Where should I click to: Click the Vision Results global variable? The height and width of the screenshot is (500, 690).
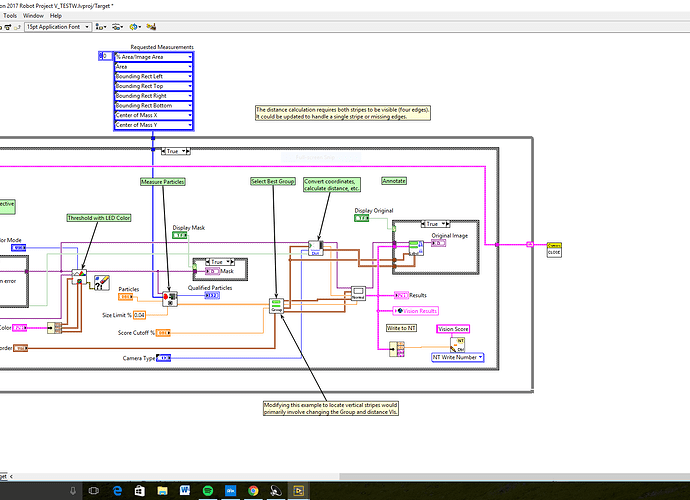(416, 311)
